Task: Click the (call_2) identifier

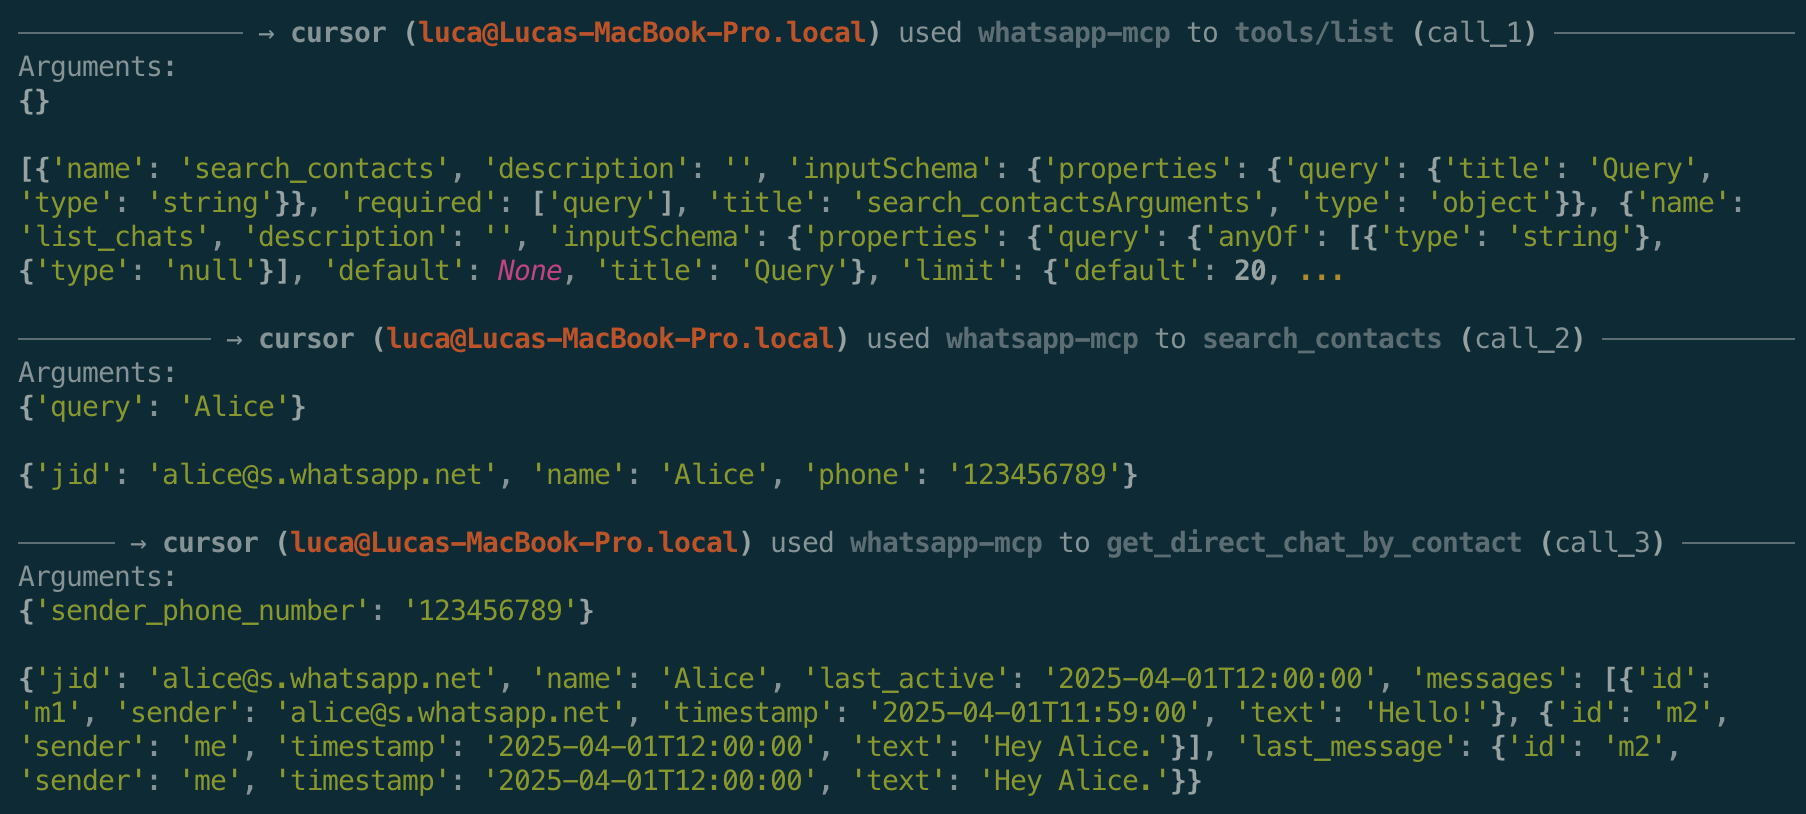Action: point(1522,339)
